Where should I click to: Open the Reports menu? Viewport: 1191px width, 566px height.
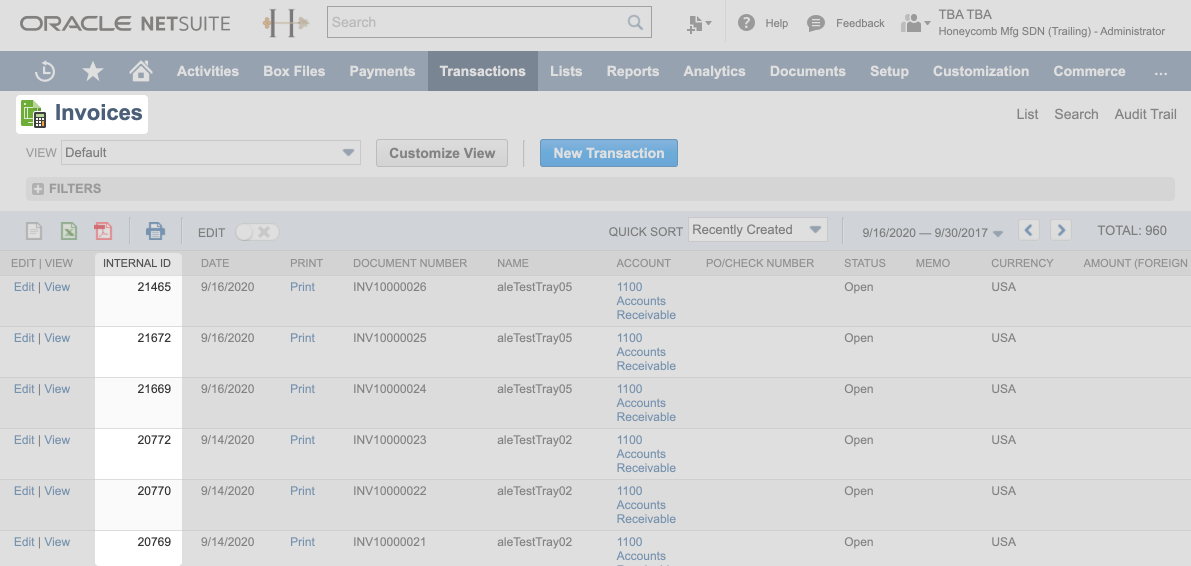[x=632, y=71]
